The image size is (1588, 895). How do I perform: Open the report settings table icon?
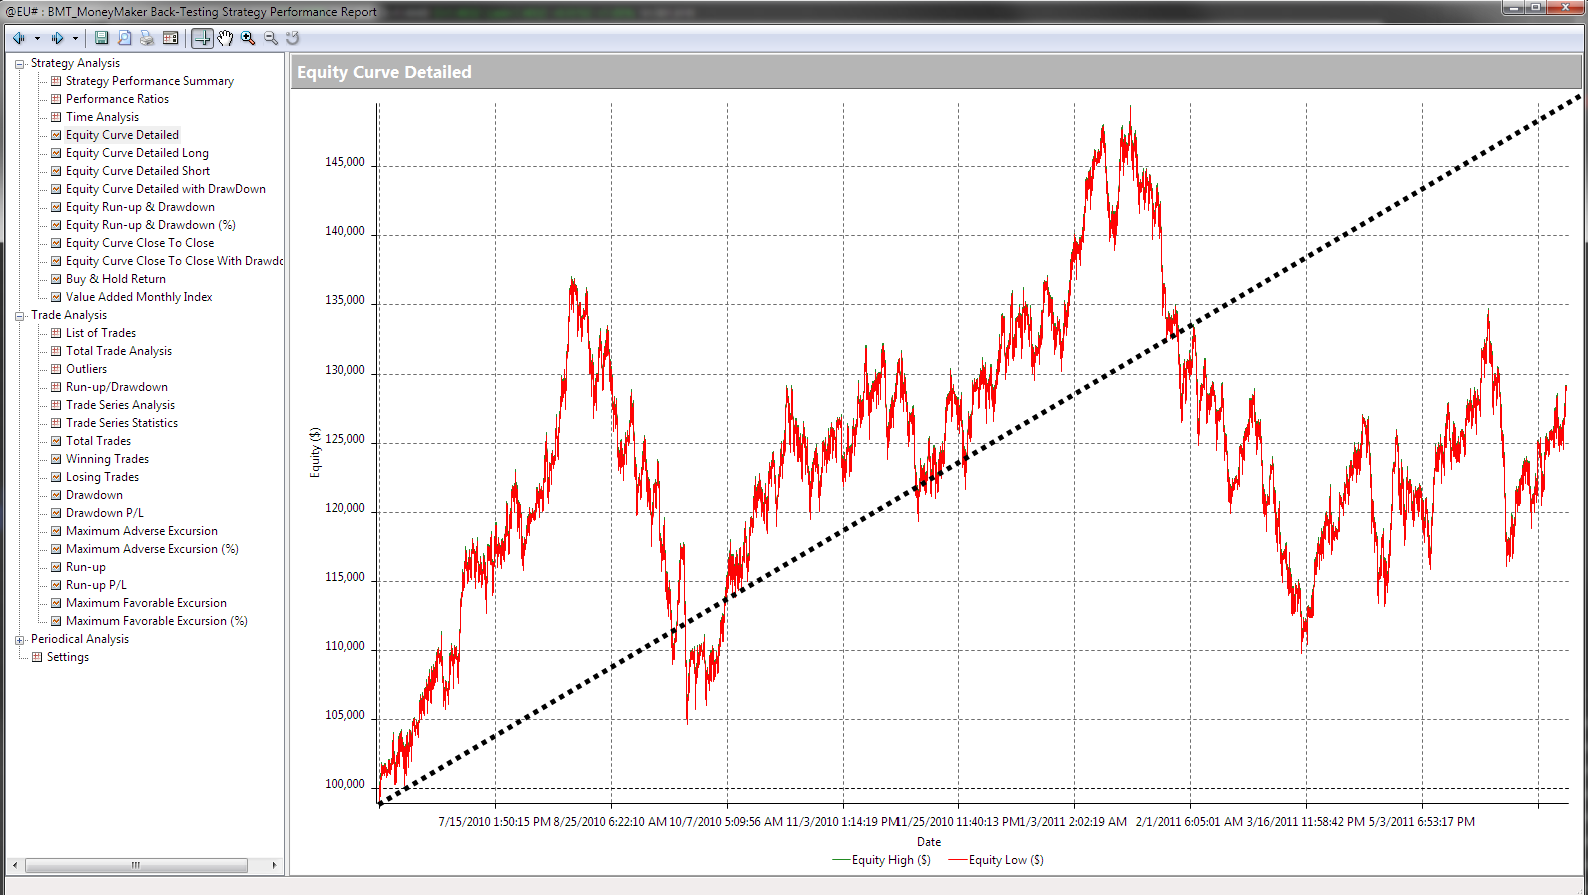click(x=170, y=38)
